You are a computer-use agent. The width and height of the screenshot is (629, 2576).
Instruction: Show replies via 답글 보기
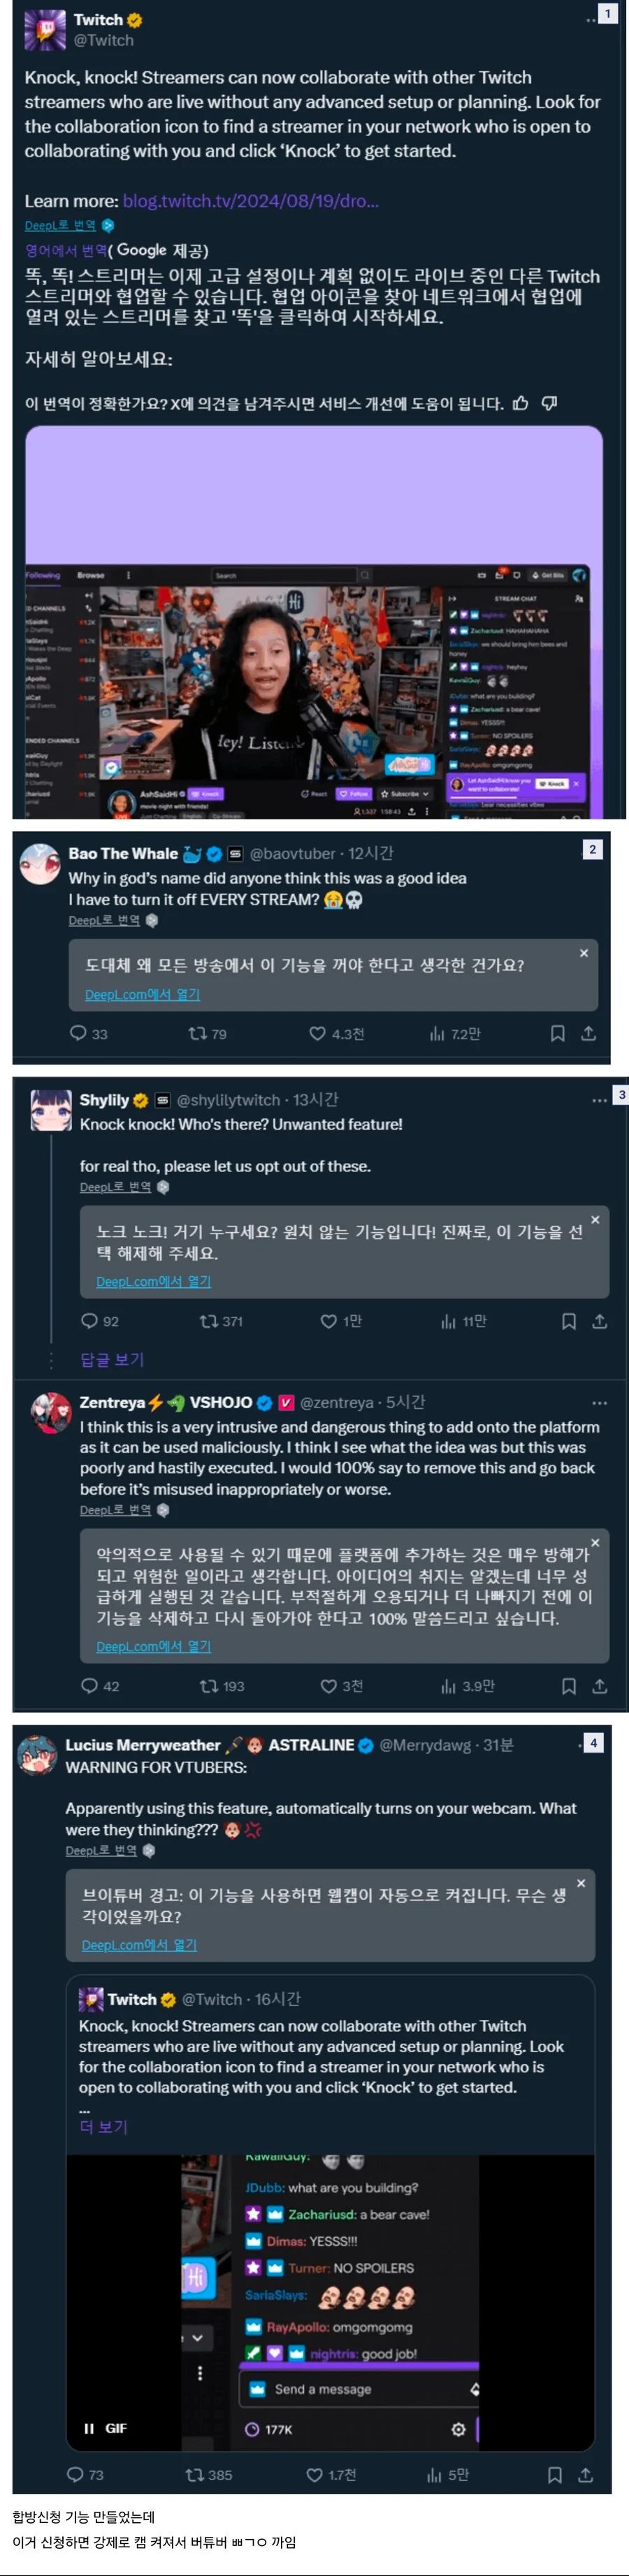click(x=111, y=1359)
